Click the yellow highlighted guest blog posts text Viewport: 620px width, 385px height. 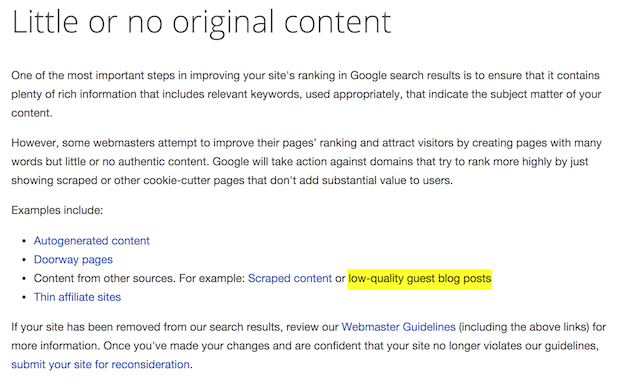(x=420, y=279)
